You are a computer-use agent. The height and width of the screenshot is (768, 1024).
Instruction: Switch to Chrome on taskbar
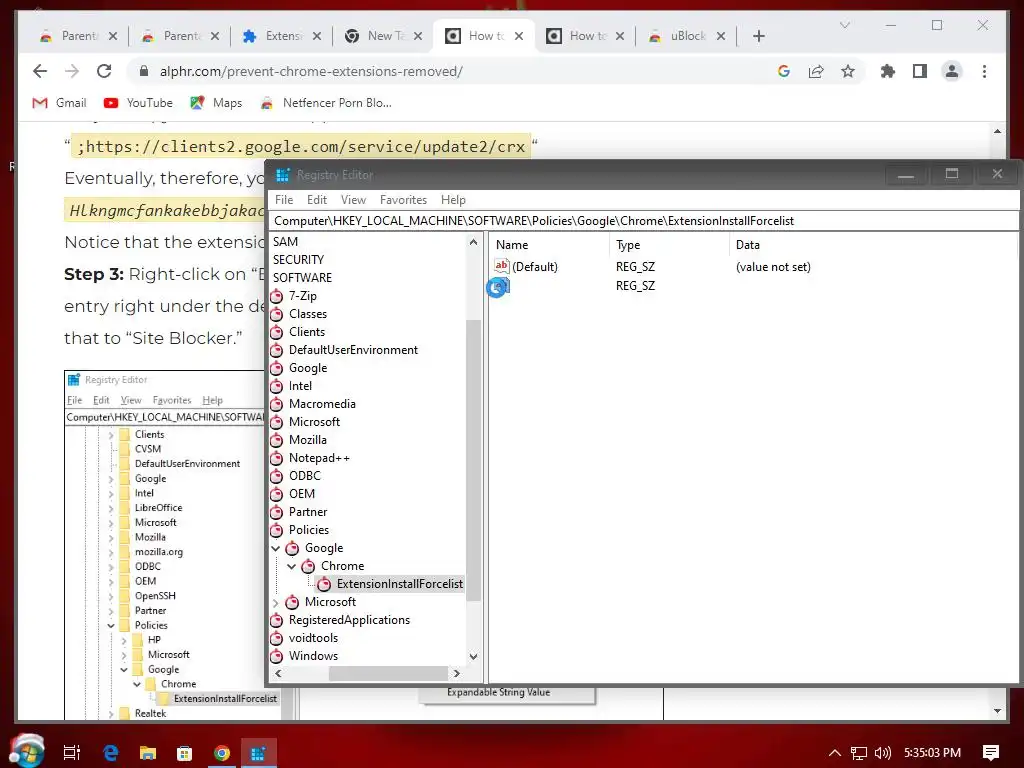pyautogui.click(x=221, y=753)
